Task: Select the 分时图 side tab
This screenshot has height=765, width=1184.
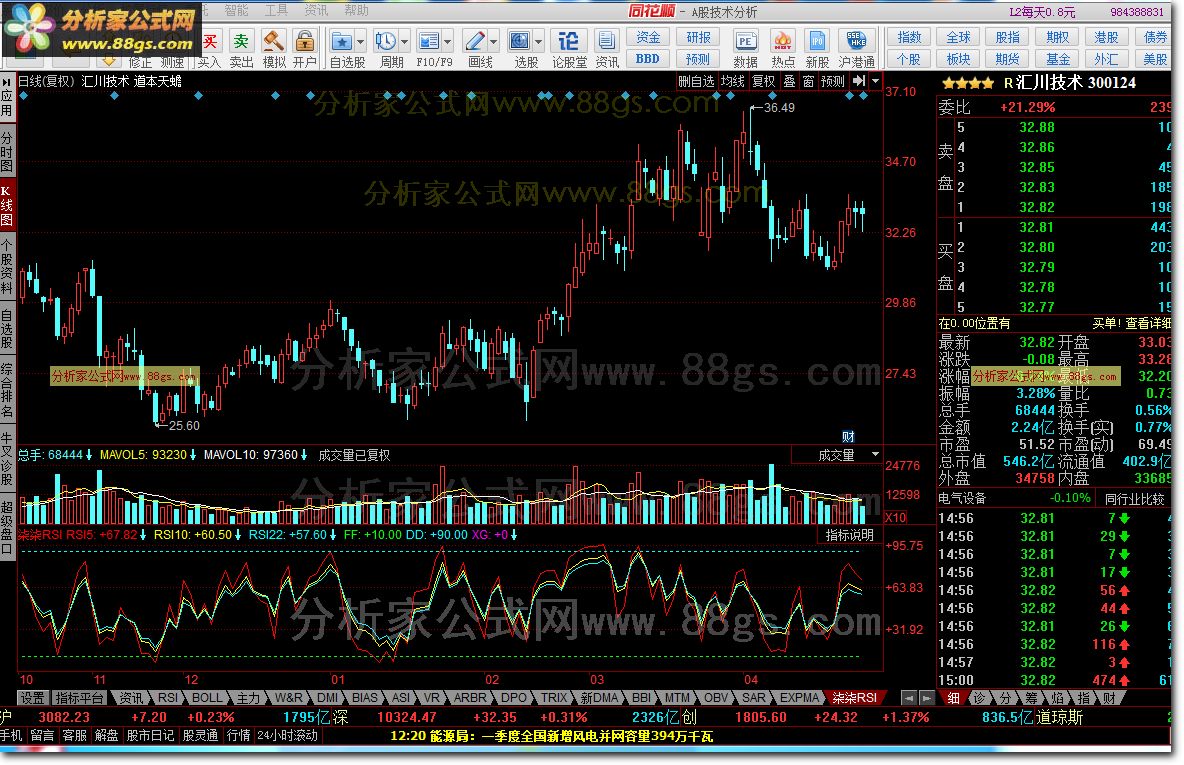Action: pos(7,152)
